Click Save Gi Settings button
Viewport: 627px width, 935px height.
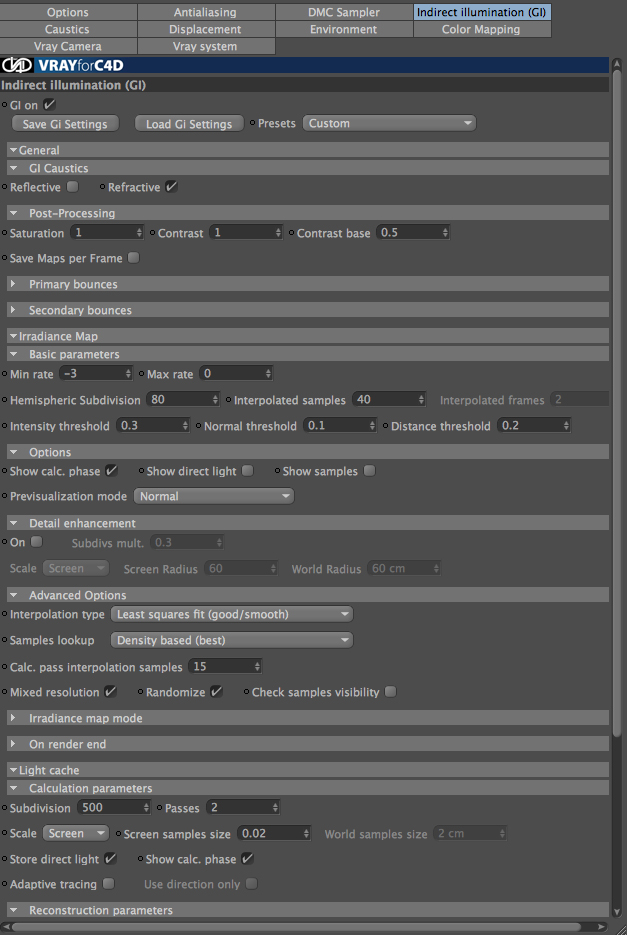(65, 124)
